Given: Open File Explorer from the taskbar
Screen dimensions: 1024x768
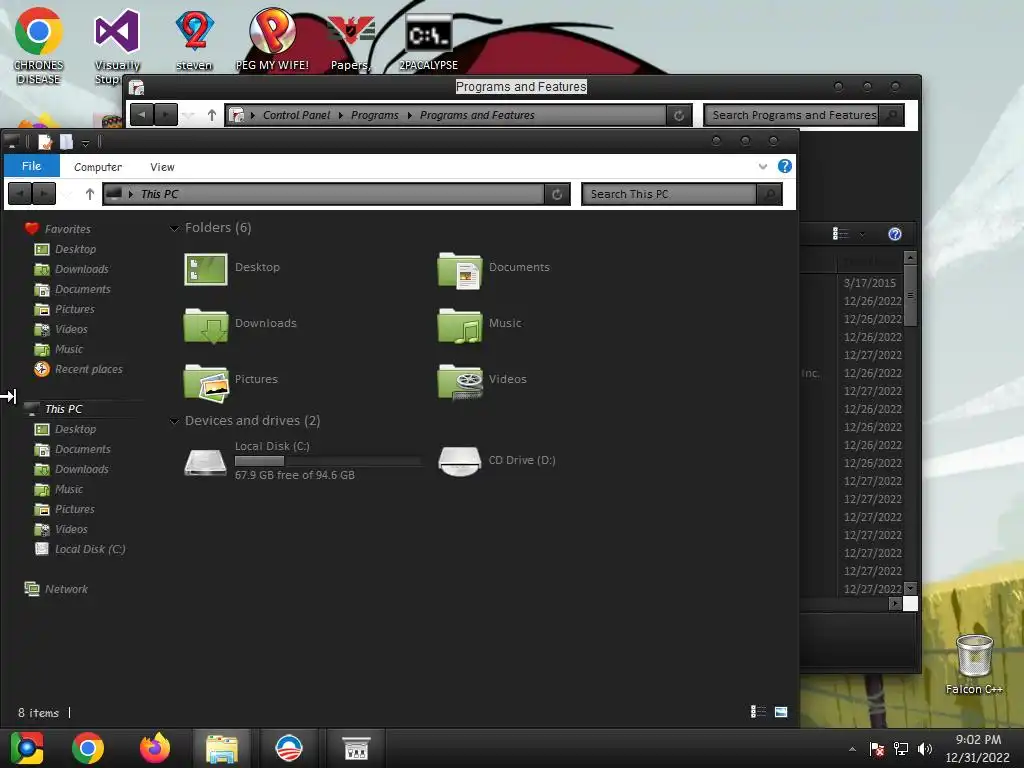Looking at the screenshot, I should [222, 748].
